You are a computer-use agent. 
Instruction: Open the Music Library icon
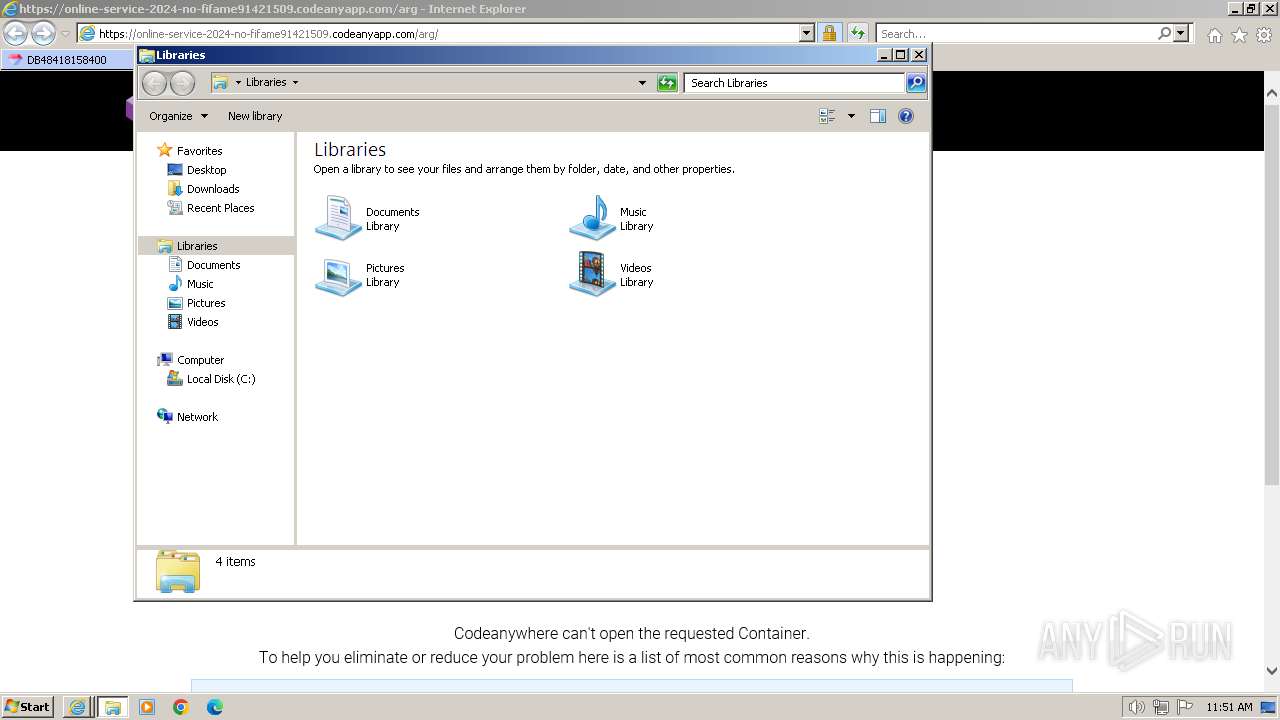tap(592, 218)
